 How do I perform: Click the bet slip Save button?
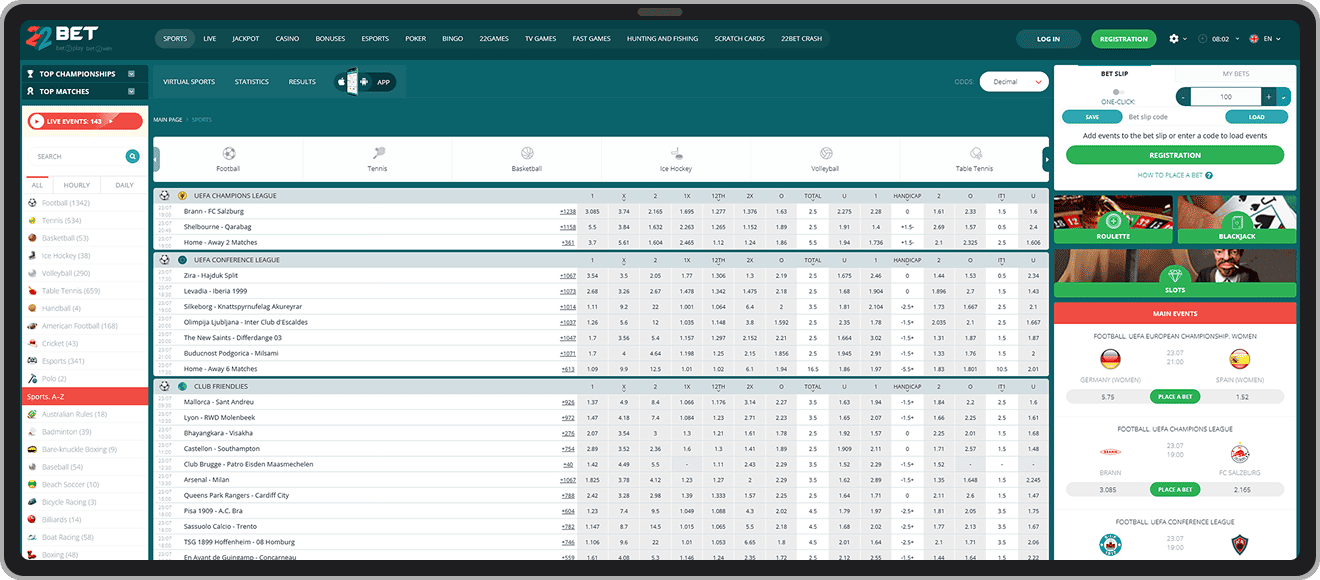[1092, 117]
